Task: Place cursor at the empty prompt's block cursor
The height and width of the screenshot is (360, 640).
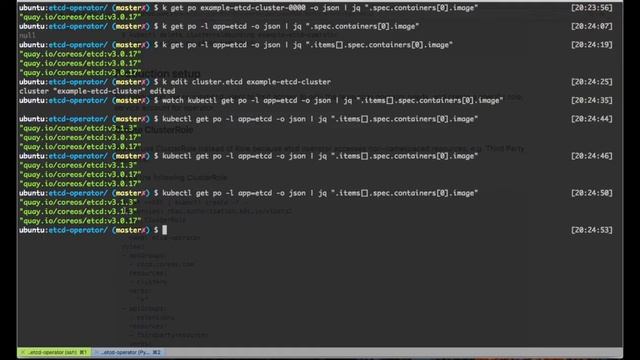Action: (x=164, y=230)
